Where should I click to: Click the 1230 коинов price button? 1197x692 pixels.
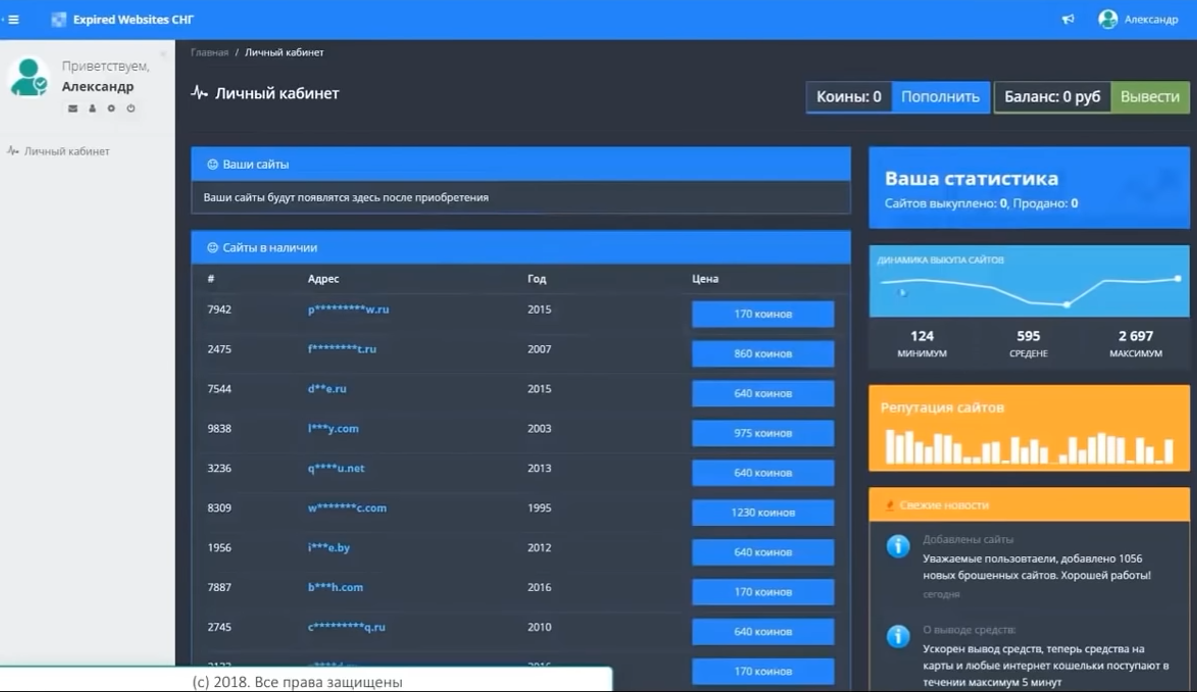click(x=762, y=512)
